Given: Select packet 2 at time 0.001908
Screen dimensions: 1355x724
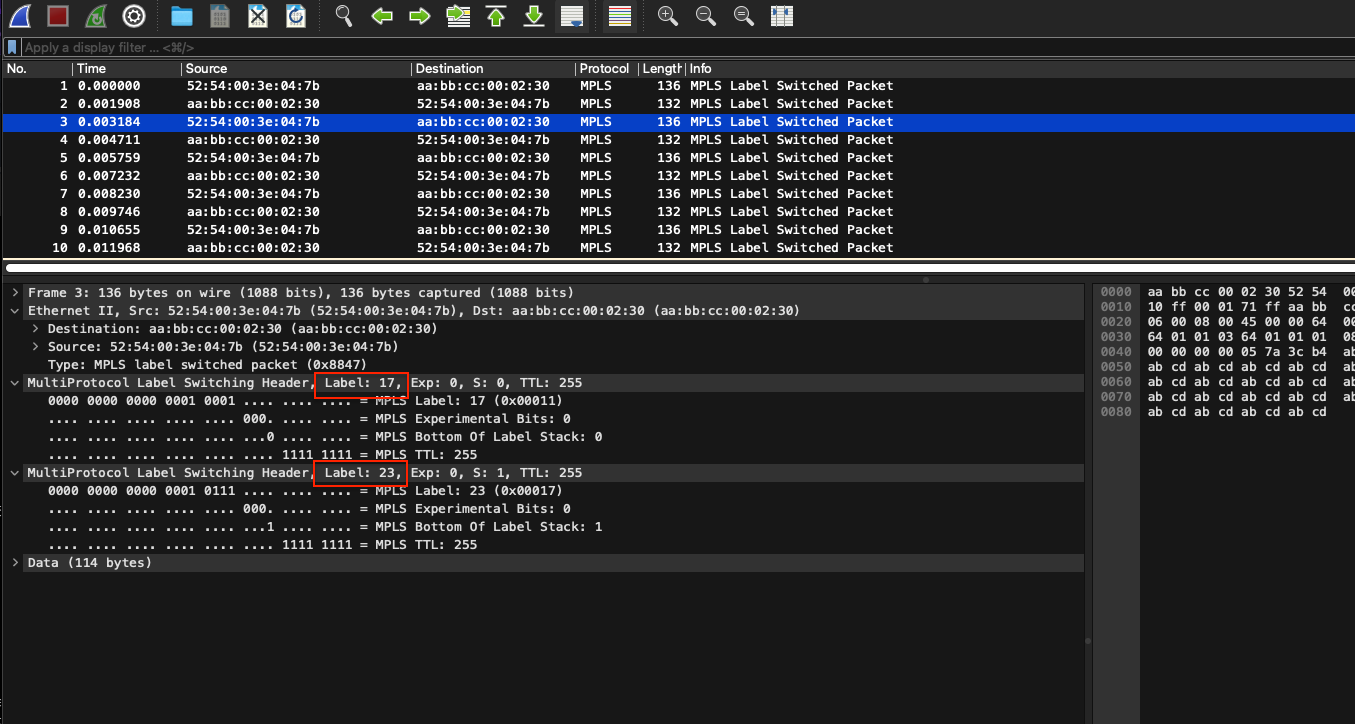Looking at the screenshot, I should coord(678,104).
